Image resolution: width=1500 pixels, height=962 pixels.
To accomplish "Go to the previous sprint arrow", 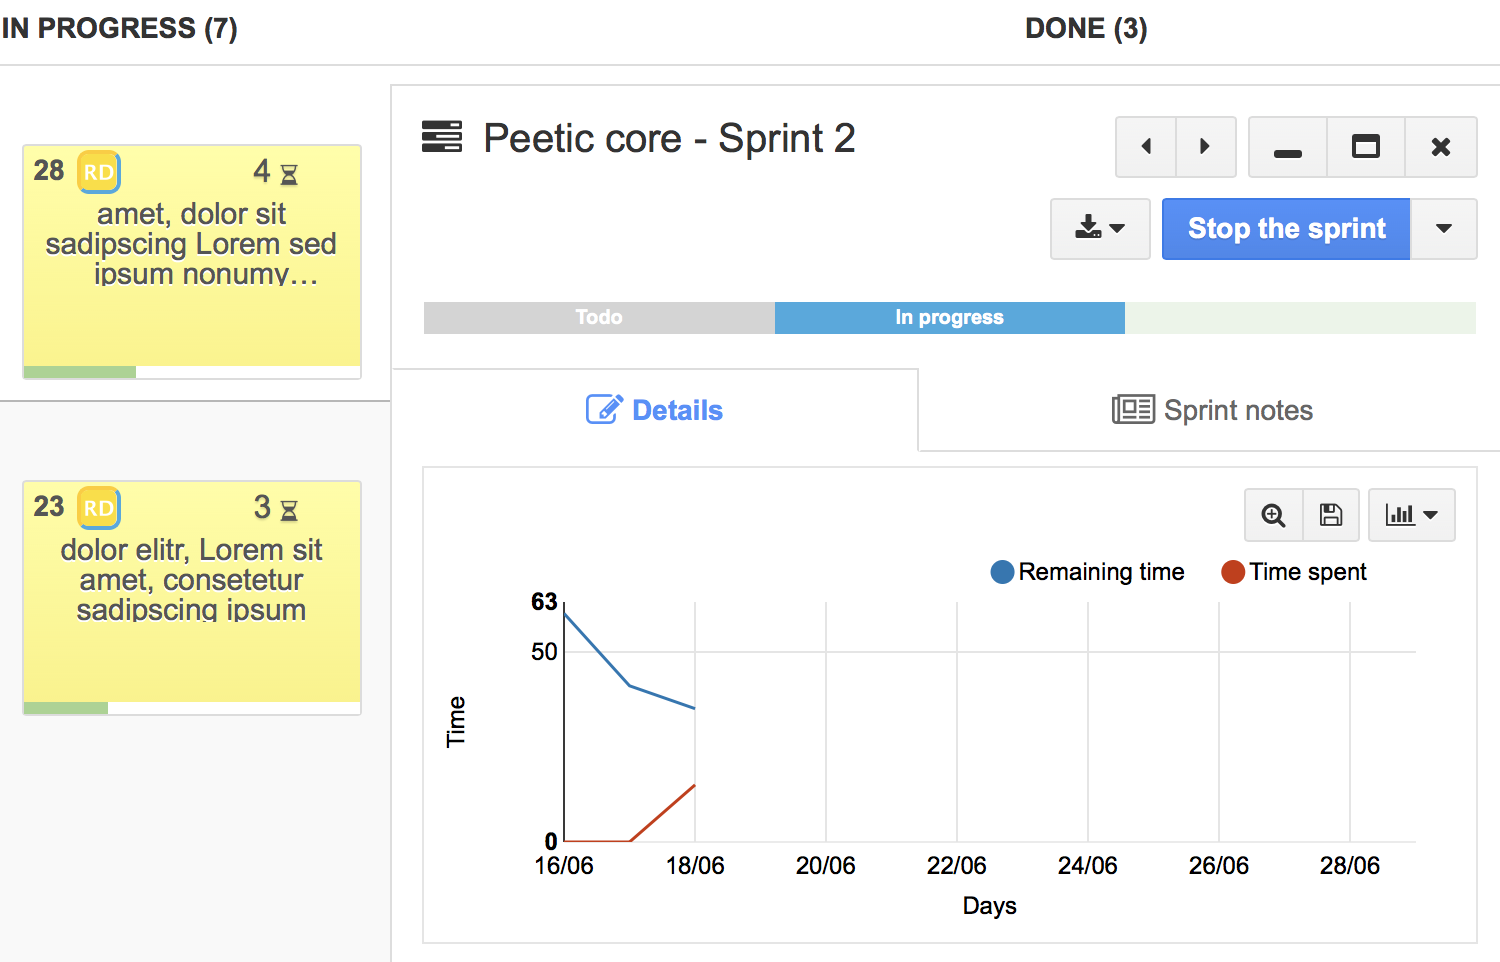I will click(x=1146, y=147).
